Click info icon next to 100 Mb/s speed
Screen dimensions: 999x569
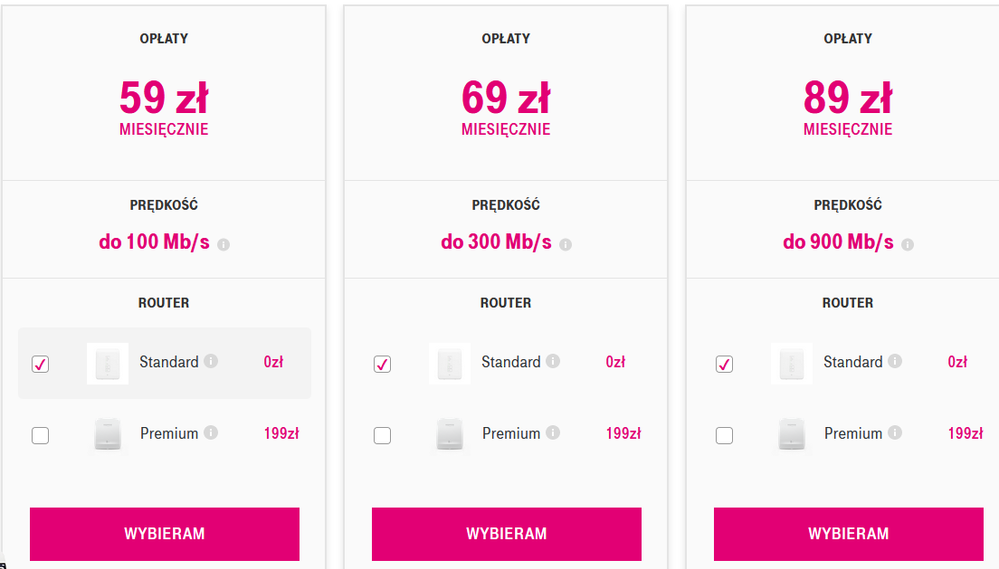[223, 244]
